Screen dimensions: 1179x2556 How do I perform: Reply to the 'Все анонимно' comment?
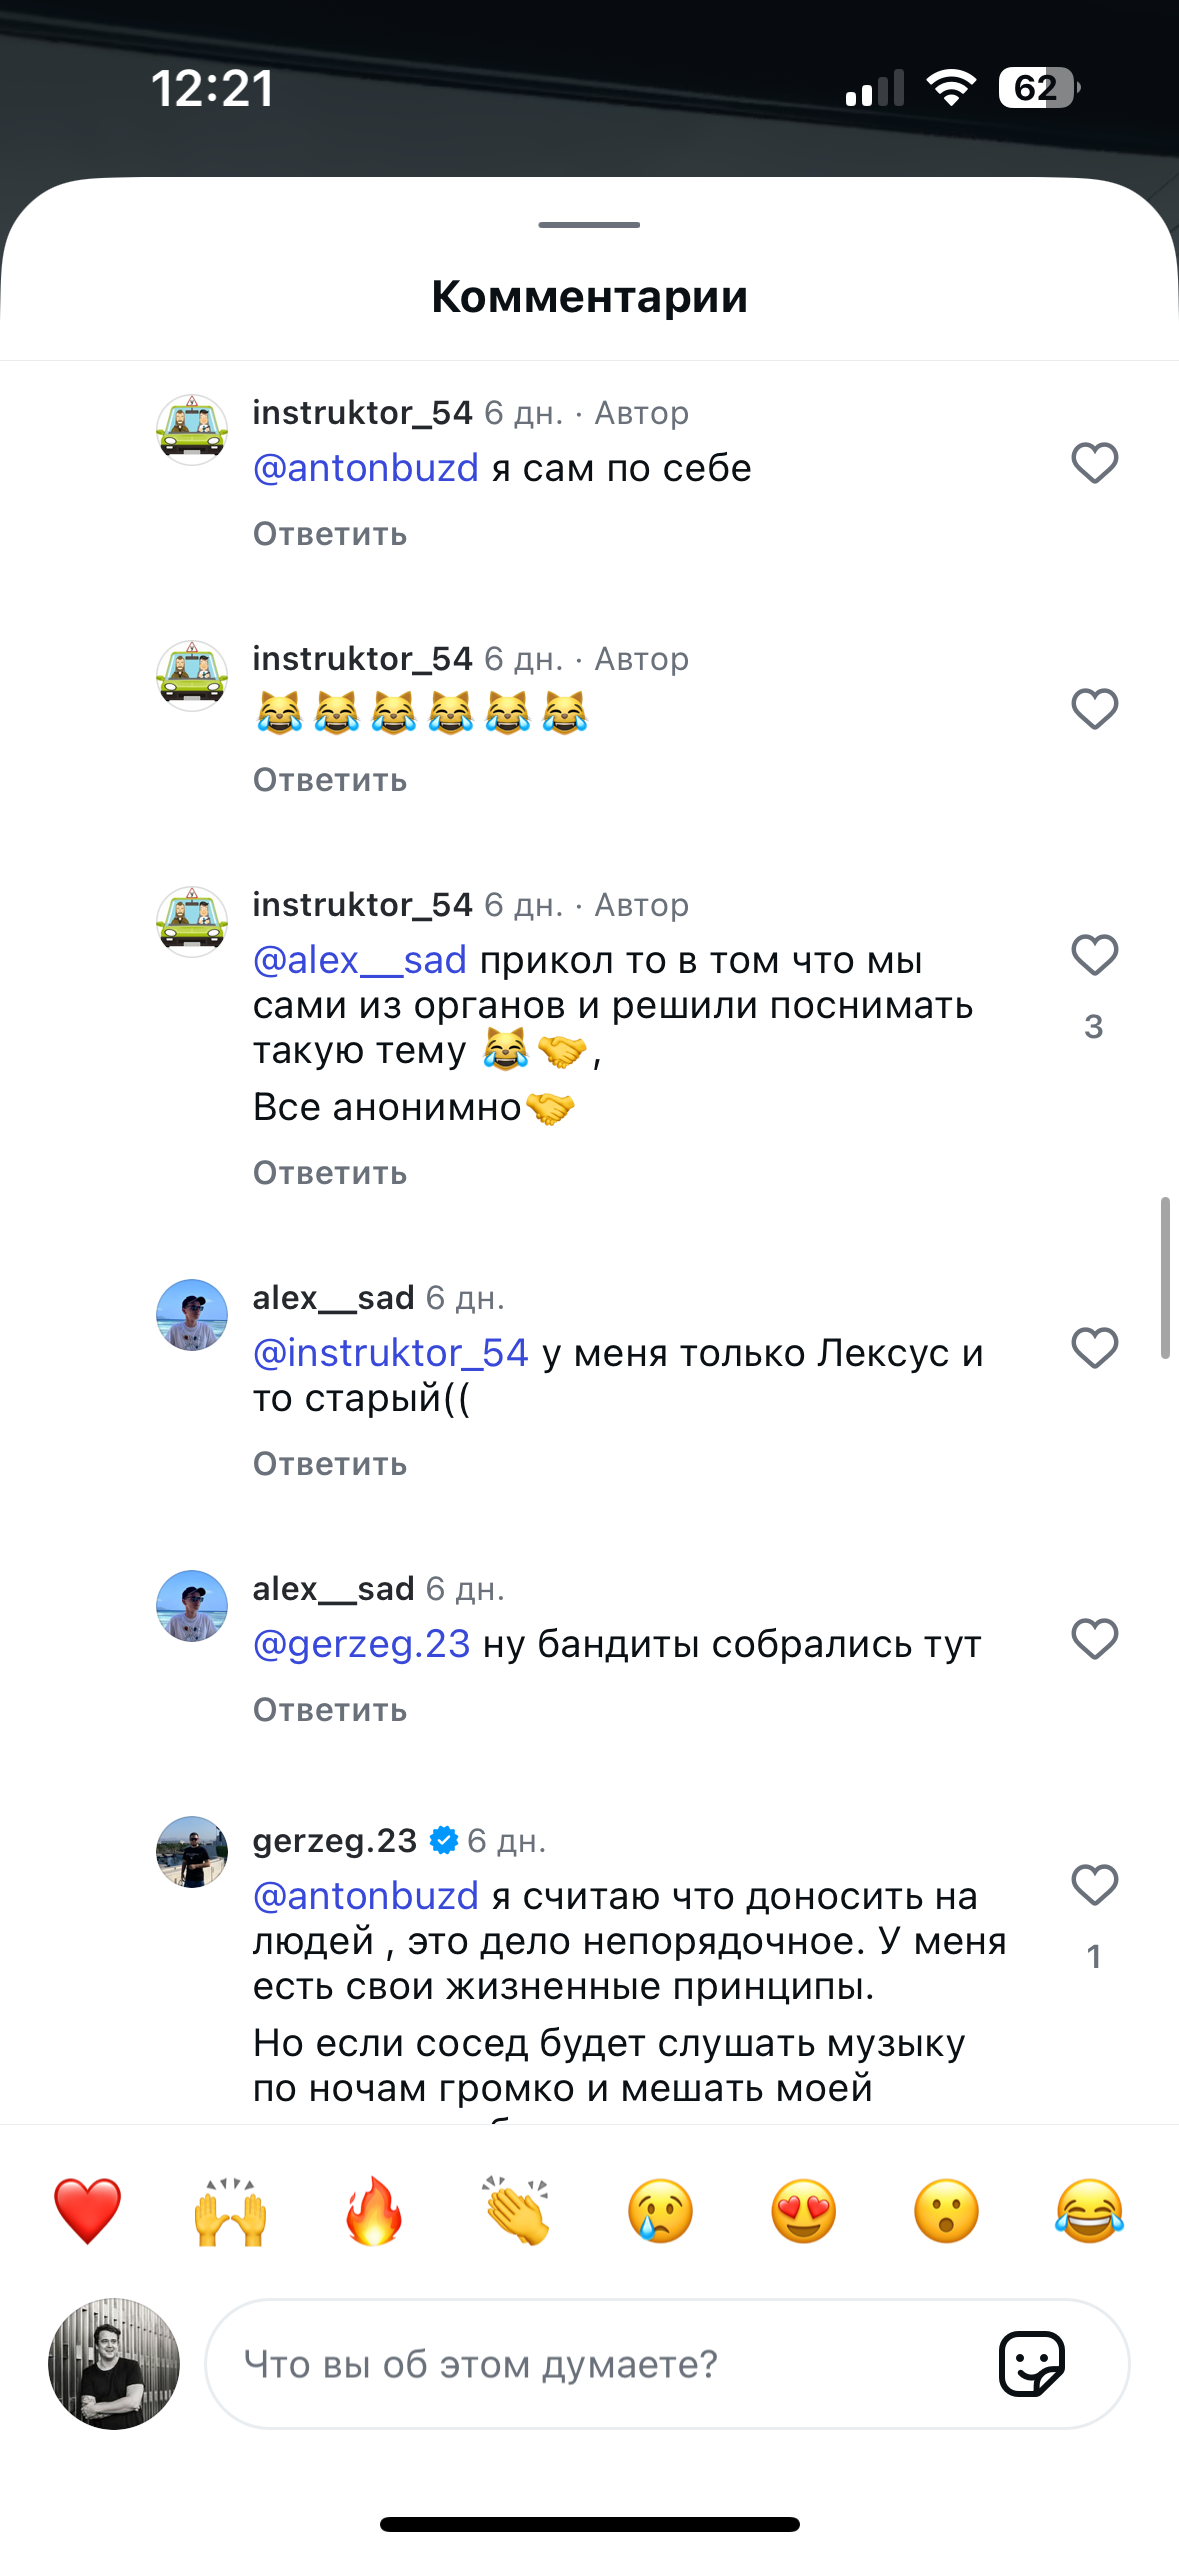tap(330, 1173)
